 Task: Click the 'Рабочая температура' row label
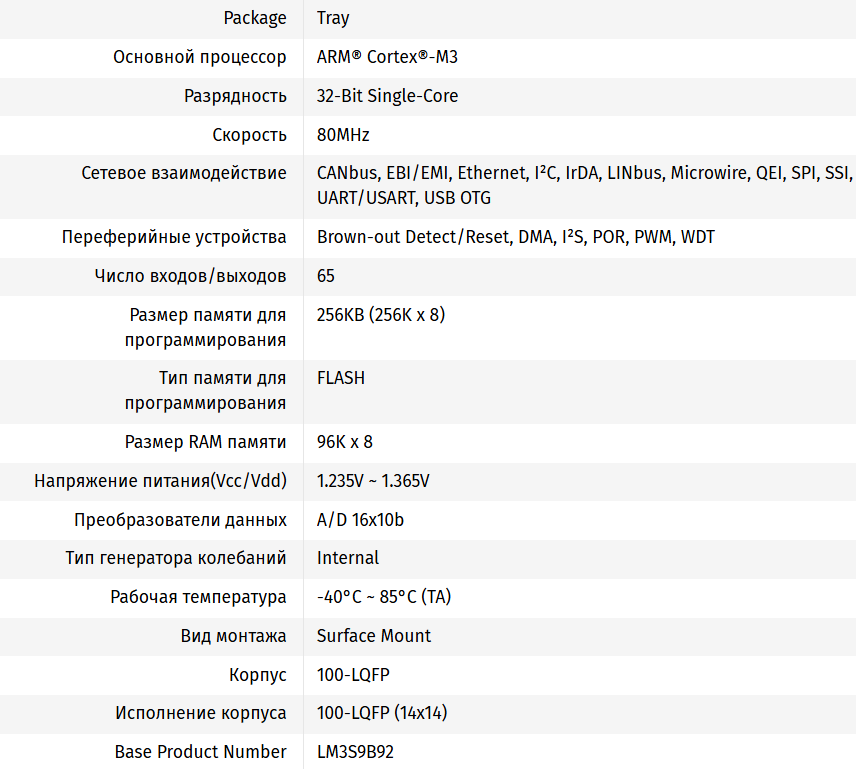(198, 597)
